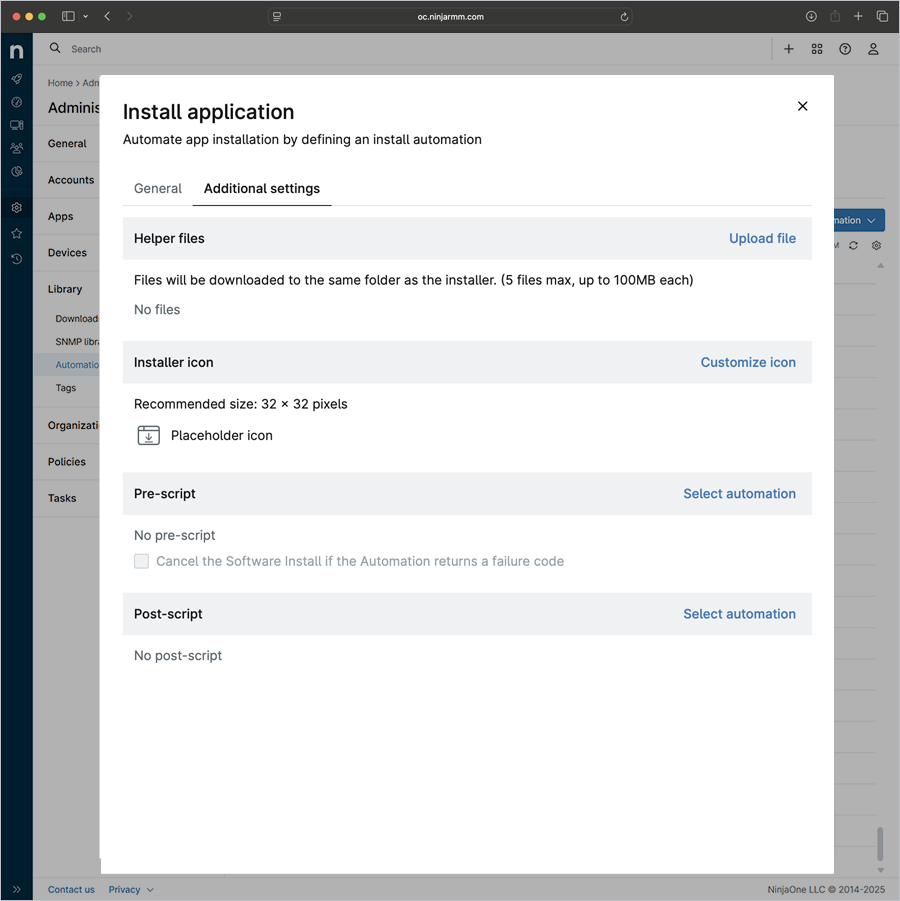The width and height of the screenshot is (900, 901).
Task: Open Library in Administration menu
Action: point(65,289)
